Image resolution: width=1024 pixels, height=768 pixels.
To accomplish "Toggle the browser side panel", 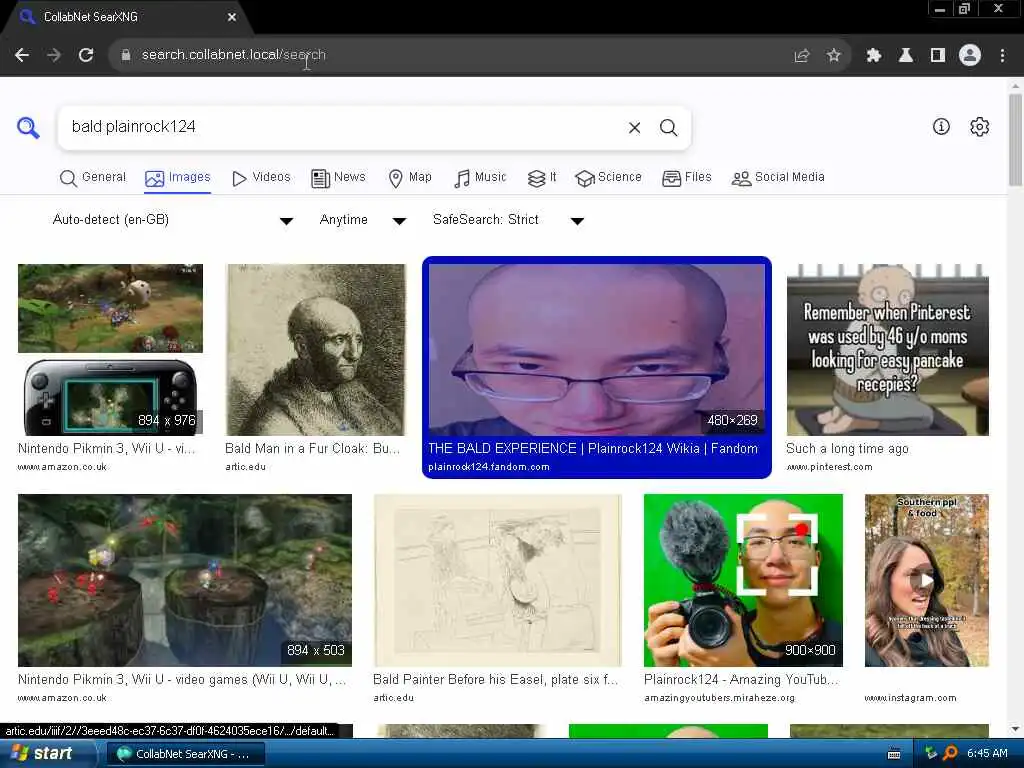I will point(938,55).
